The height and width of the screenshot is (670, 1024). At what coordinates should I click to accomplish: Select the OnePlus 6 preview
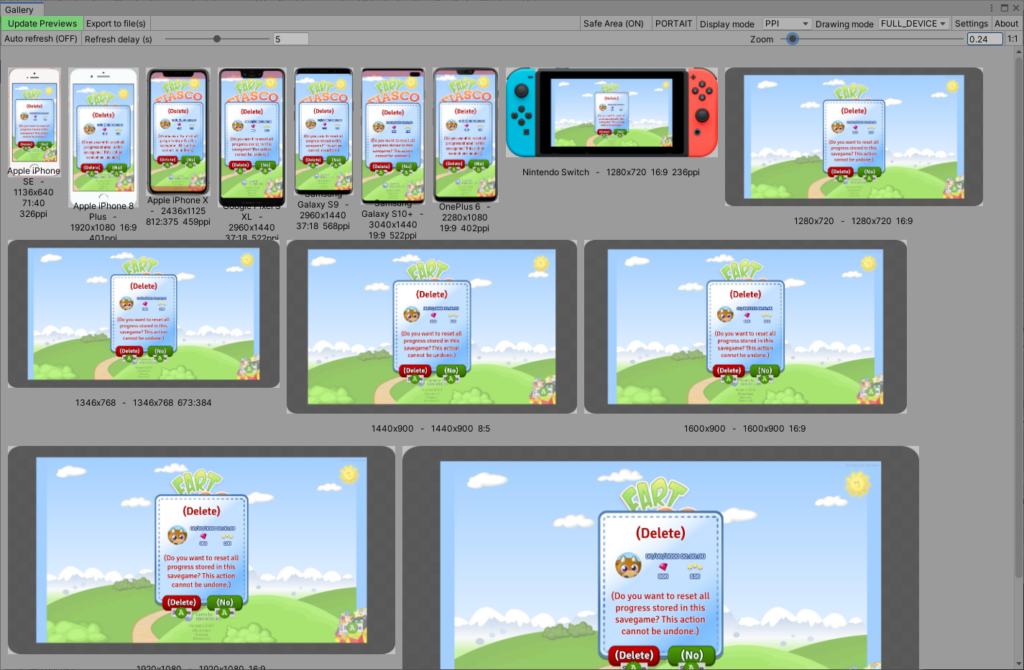pyautogui.click(x=465, y=135)
